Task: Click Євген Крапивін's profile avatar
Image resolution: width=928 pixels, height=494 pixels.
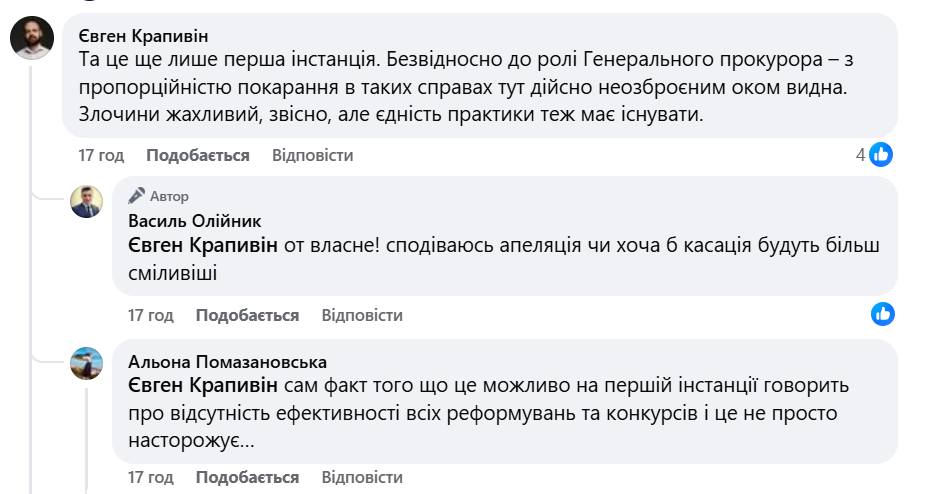Action: coord(32,39)
